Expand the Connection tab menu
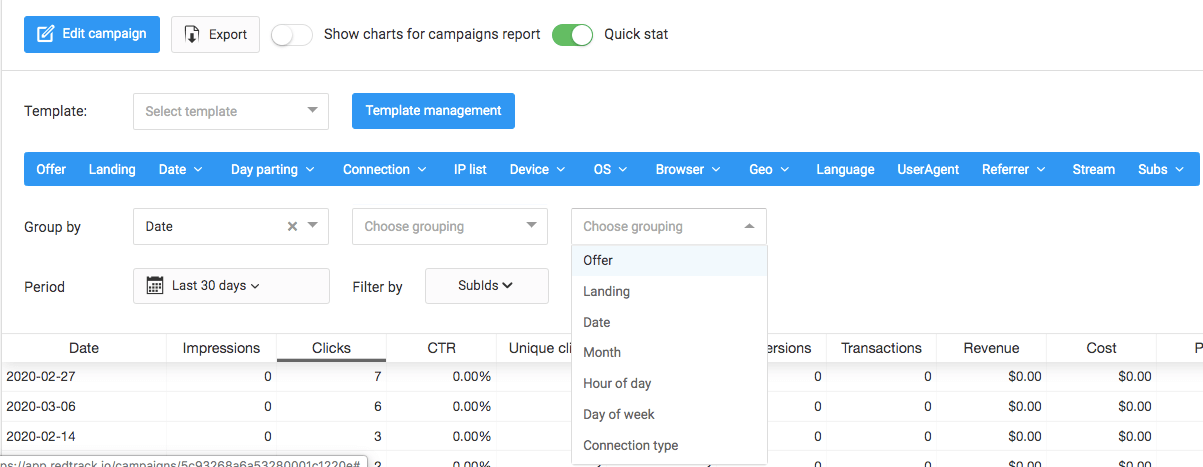 pos(384,169)
